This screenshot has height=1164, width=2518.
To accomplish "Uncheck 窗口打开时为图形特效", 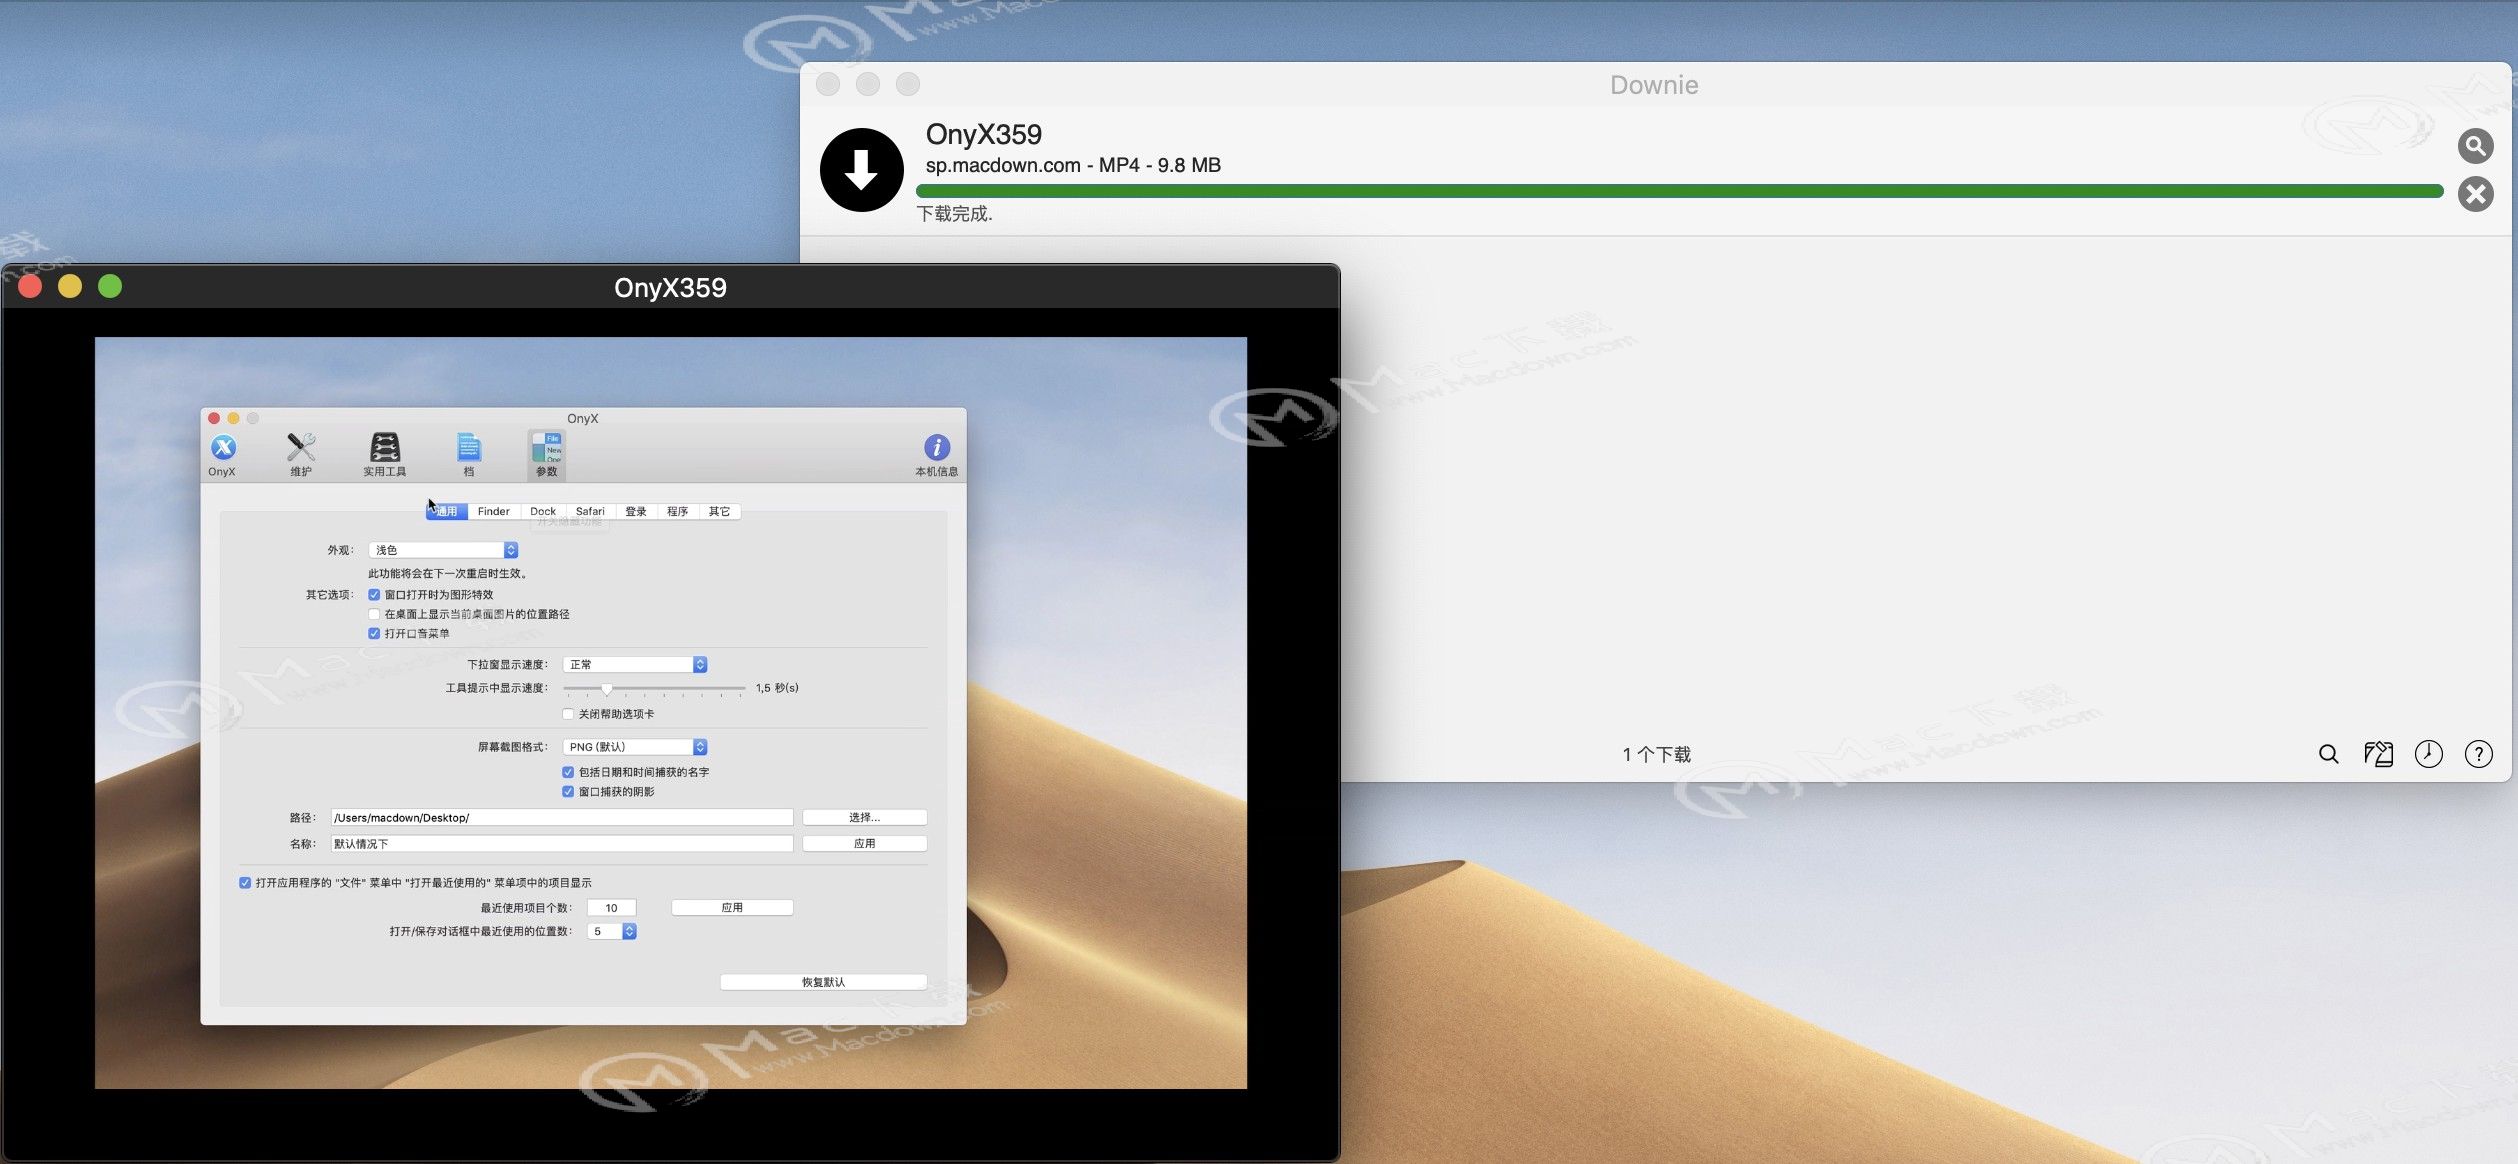I will 374,594.
